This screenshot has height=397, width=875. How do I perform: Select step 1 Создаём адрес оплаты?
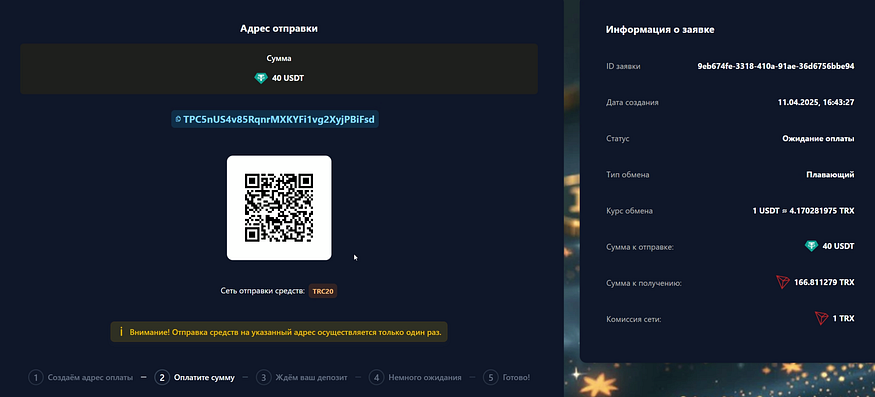pos(81,377)
